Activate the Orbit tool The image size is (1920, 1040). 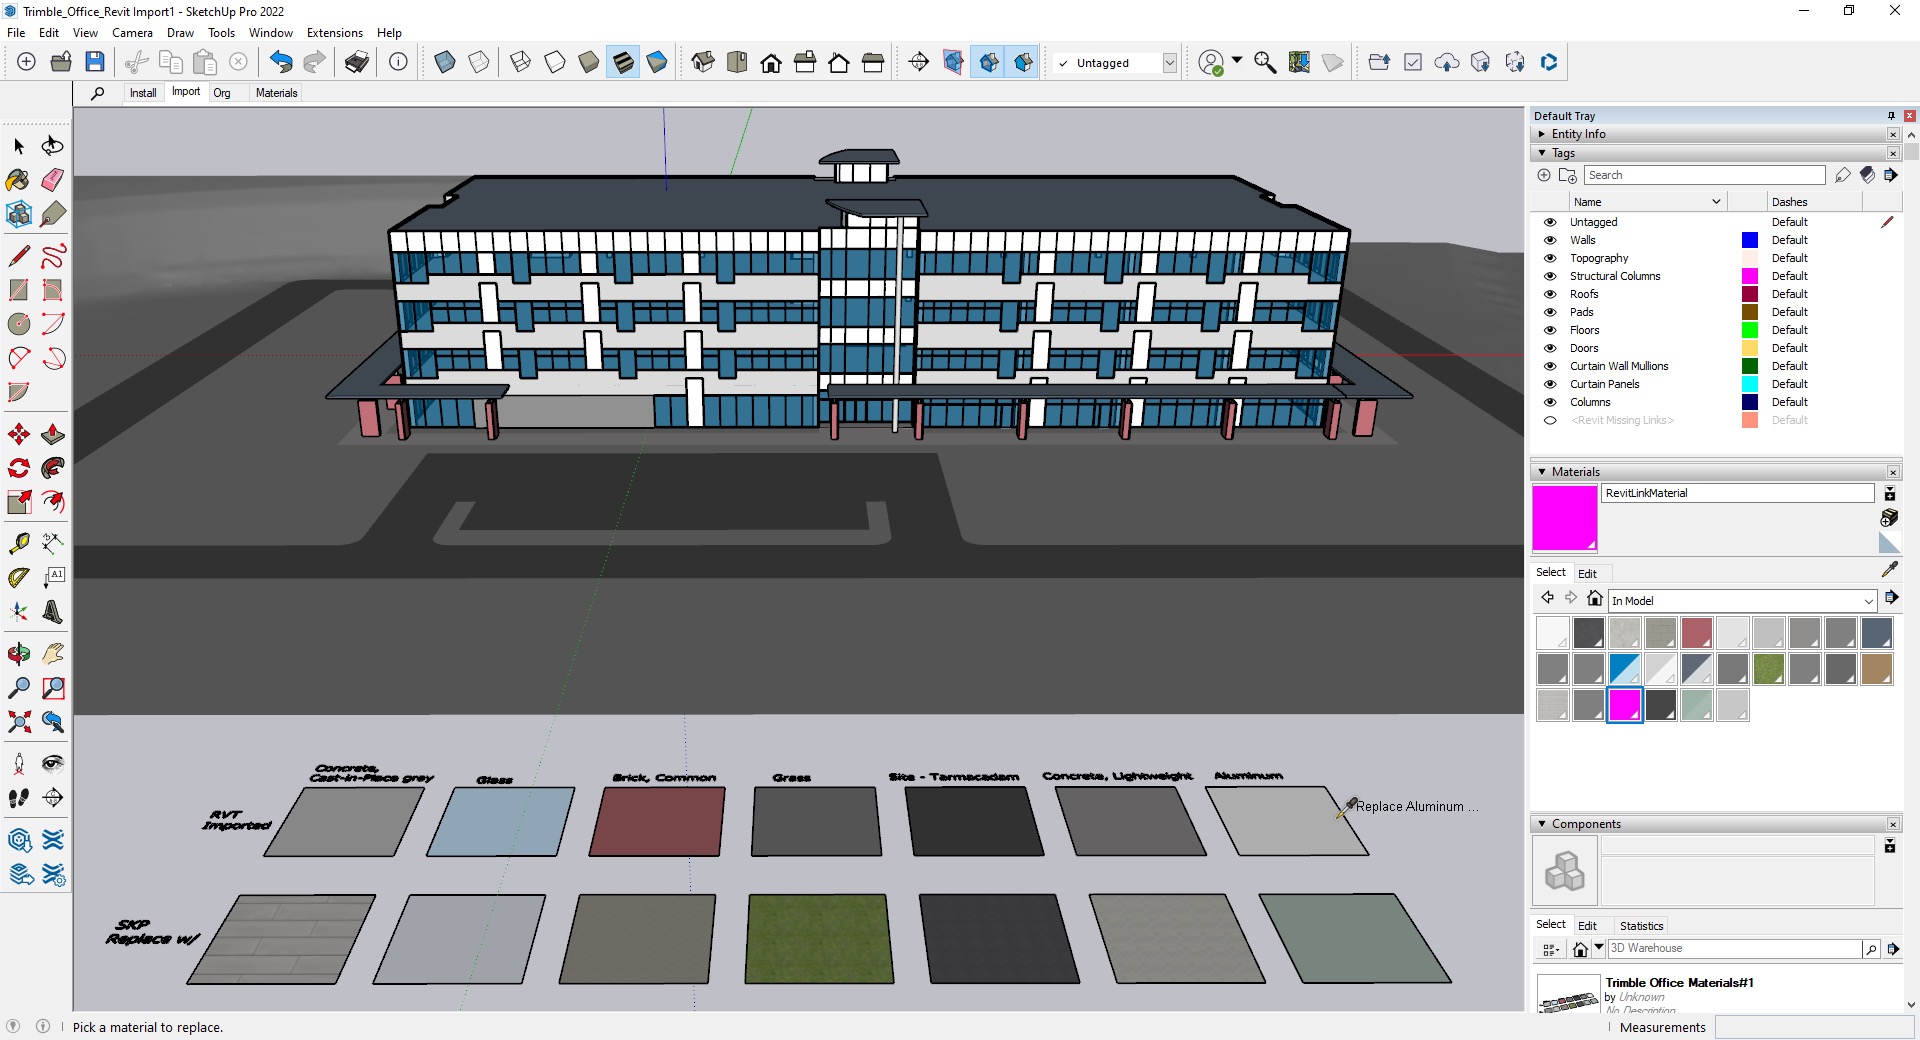[17, 653]
